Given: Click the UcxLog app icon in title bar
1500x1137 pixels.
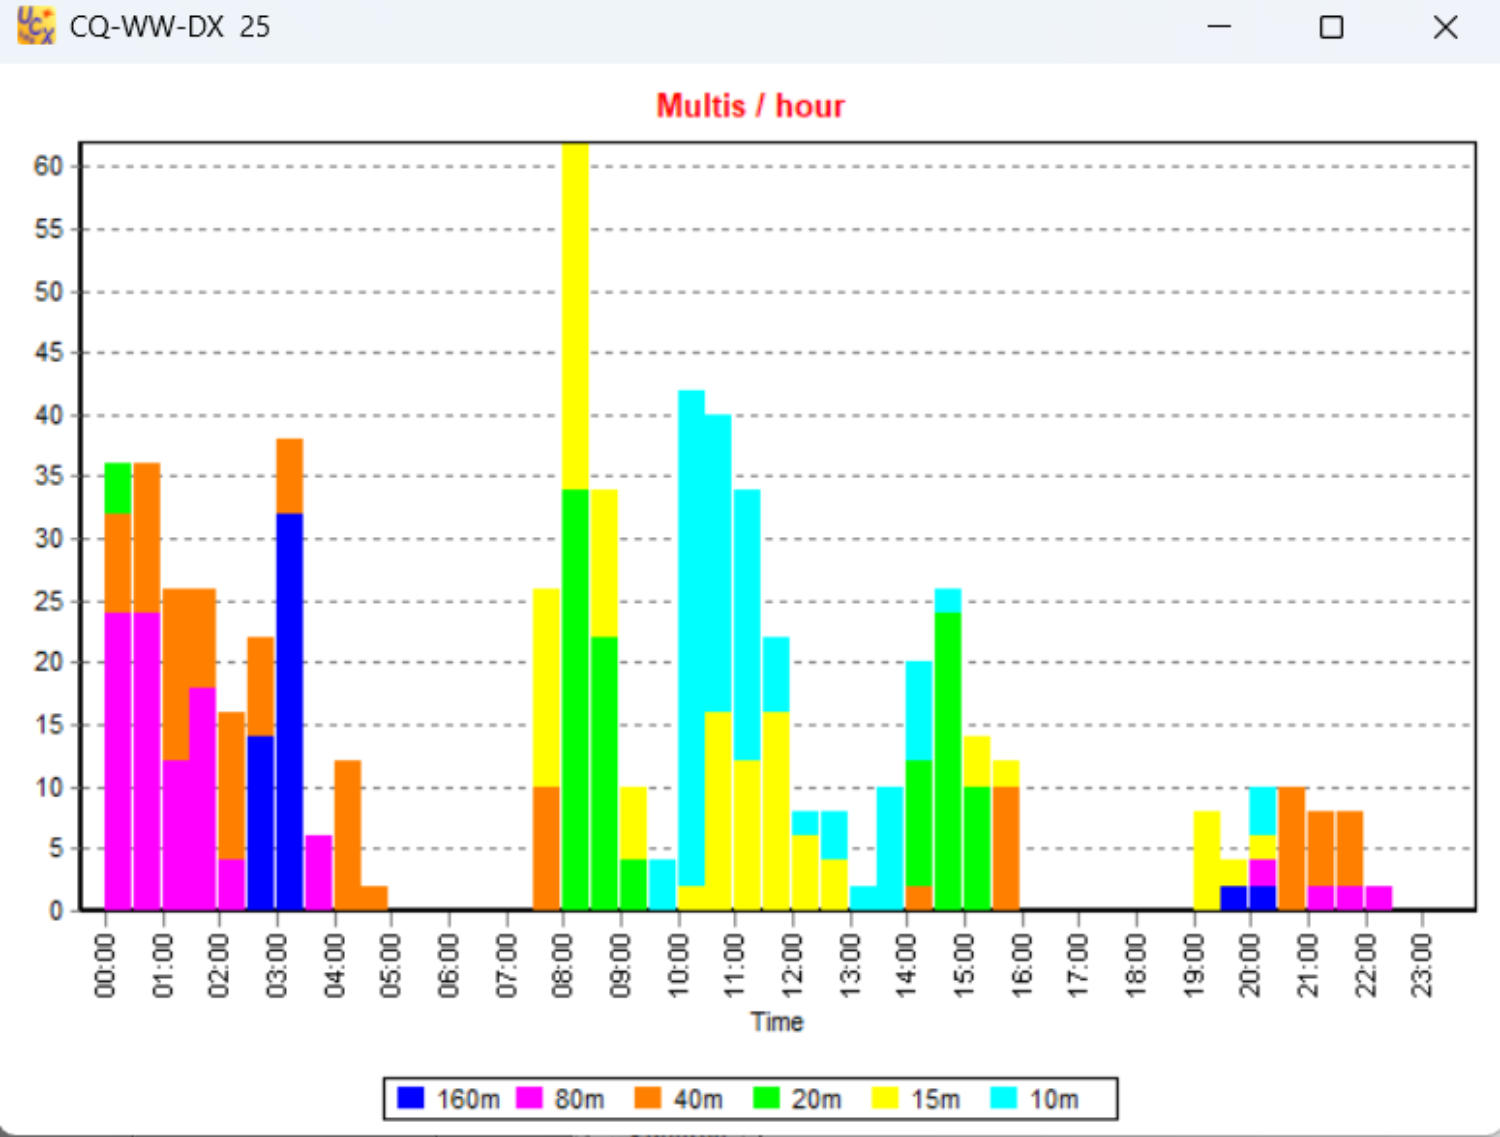Looking at the screenshot, I should point(35,26).
